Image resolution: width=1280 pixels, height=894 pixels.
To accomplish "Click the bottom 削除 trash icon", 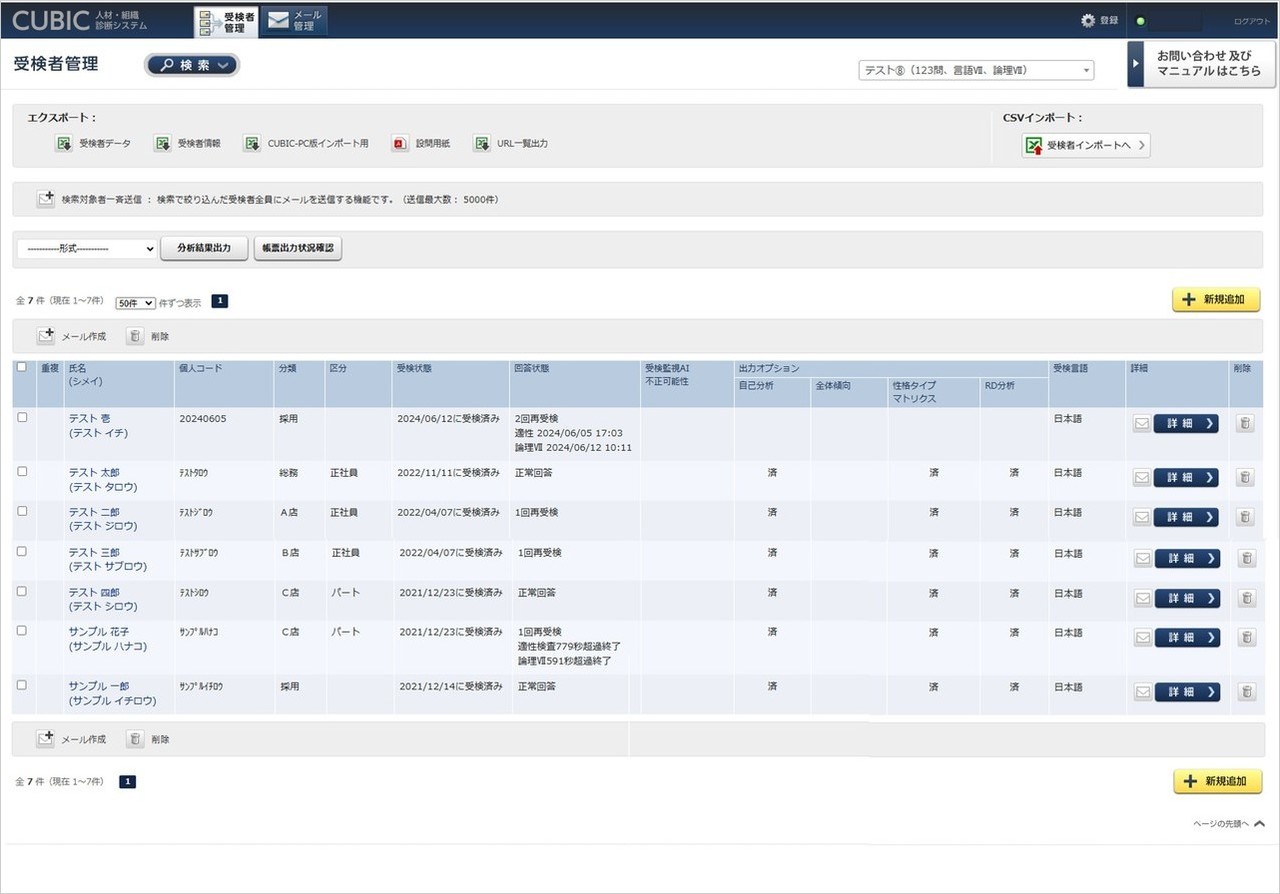I will (135, 739).
